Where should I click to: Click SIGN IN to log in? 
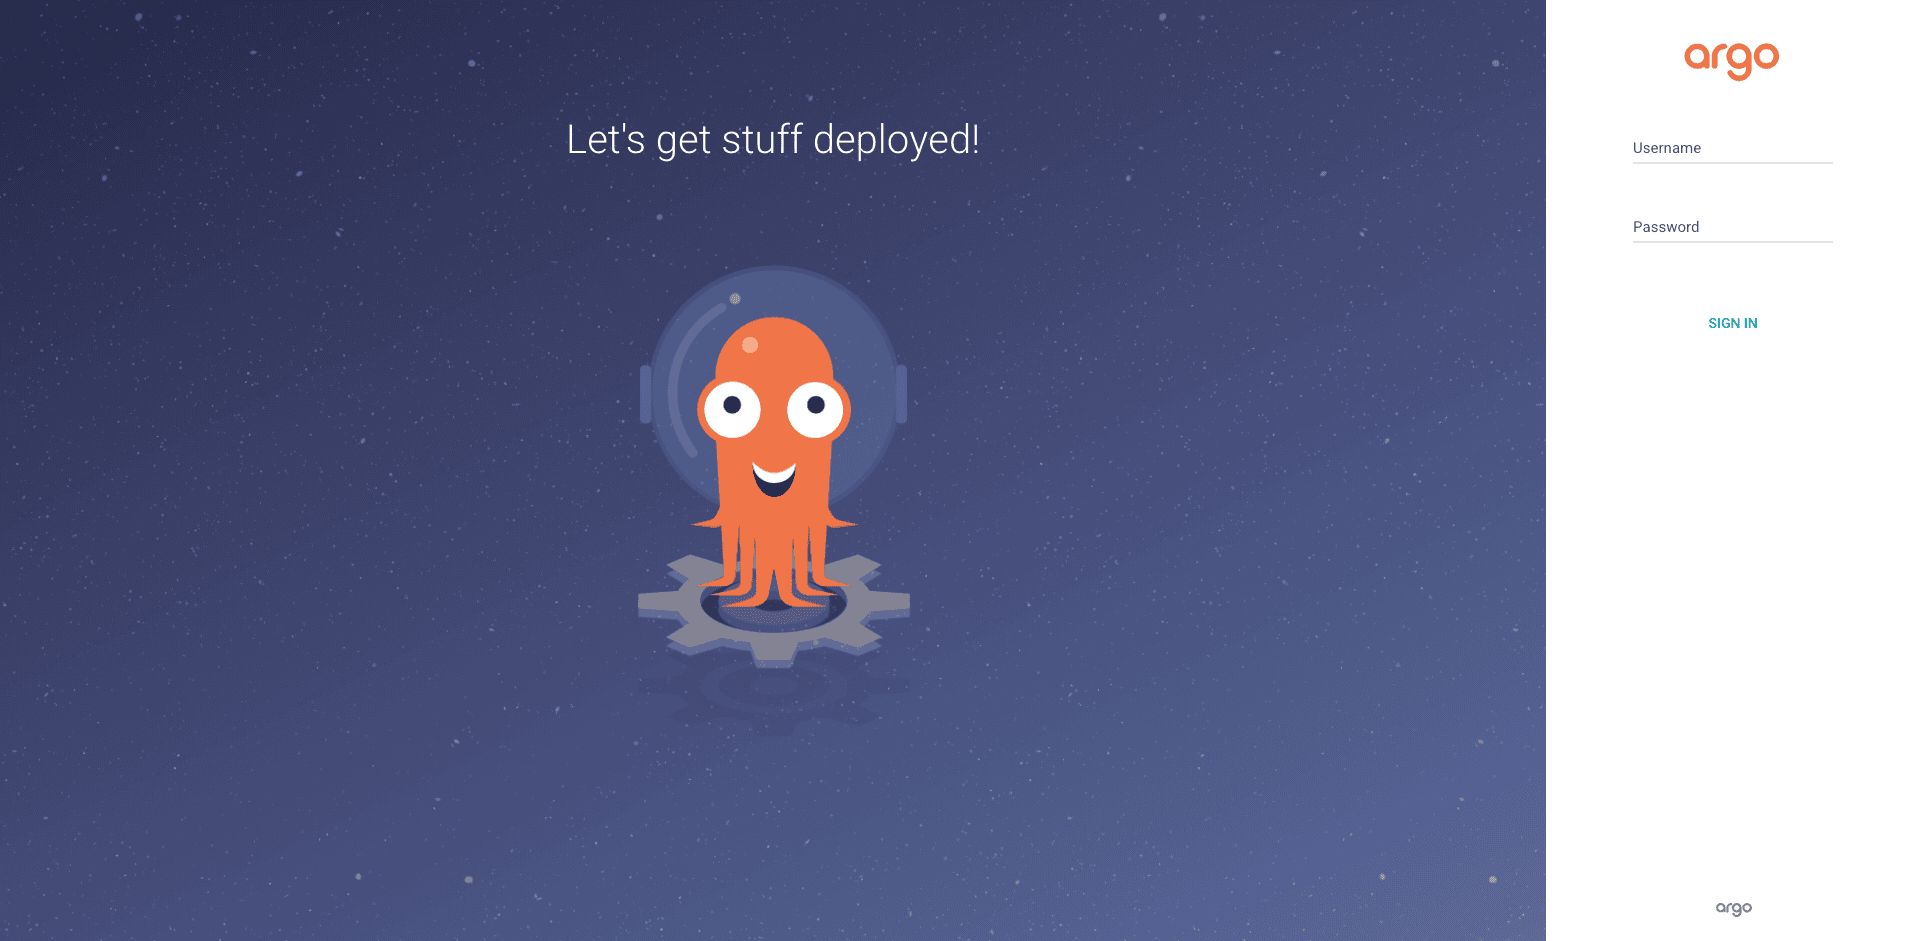(x=1732, y=322)
